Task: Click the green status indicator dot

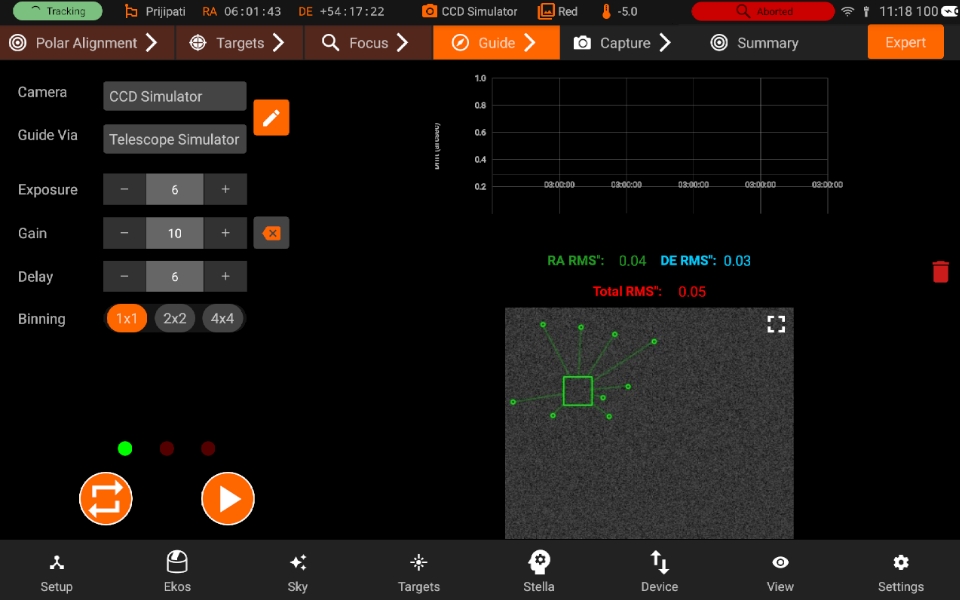Action: [125, 449]
